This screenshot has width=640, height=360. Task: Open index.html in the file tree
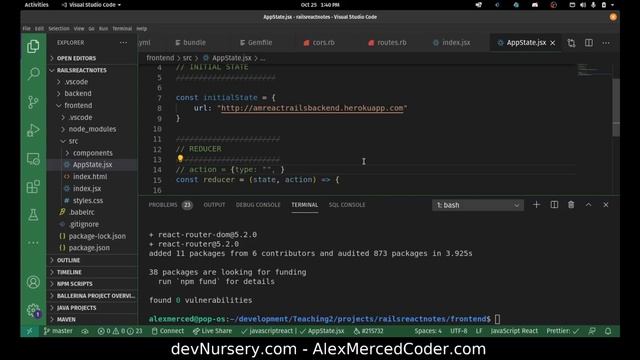point(90,176)
